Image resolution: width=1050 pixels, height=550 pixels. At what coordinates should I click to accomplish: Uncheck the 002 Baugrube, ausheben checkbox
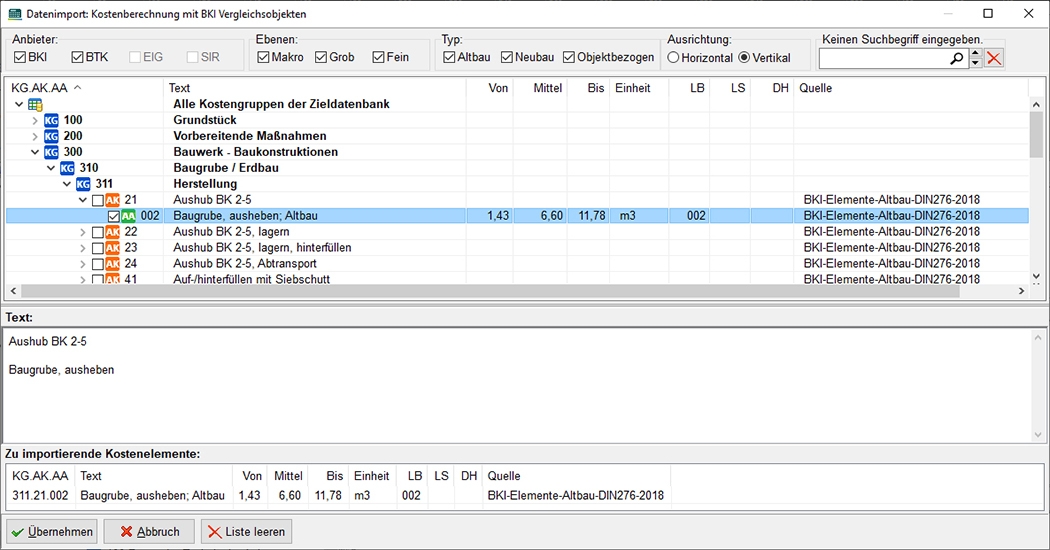coord(114,216)
